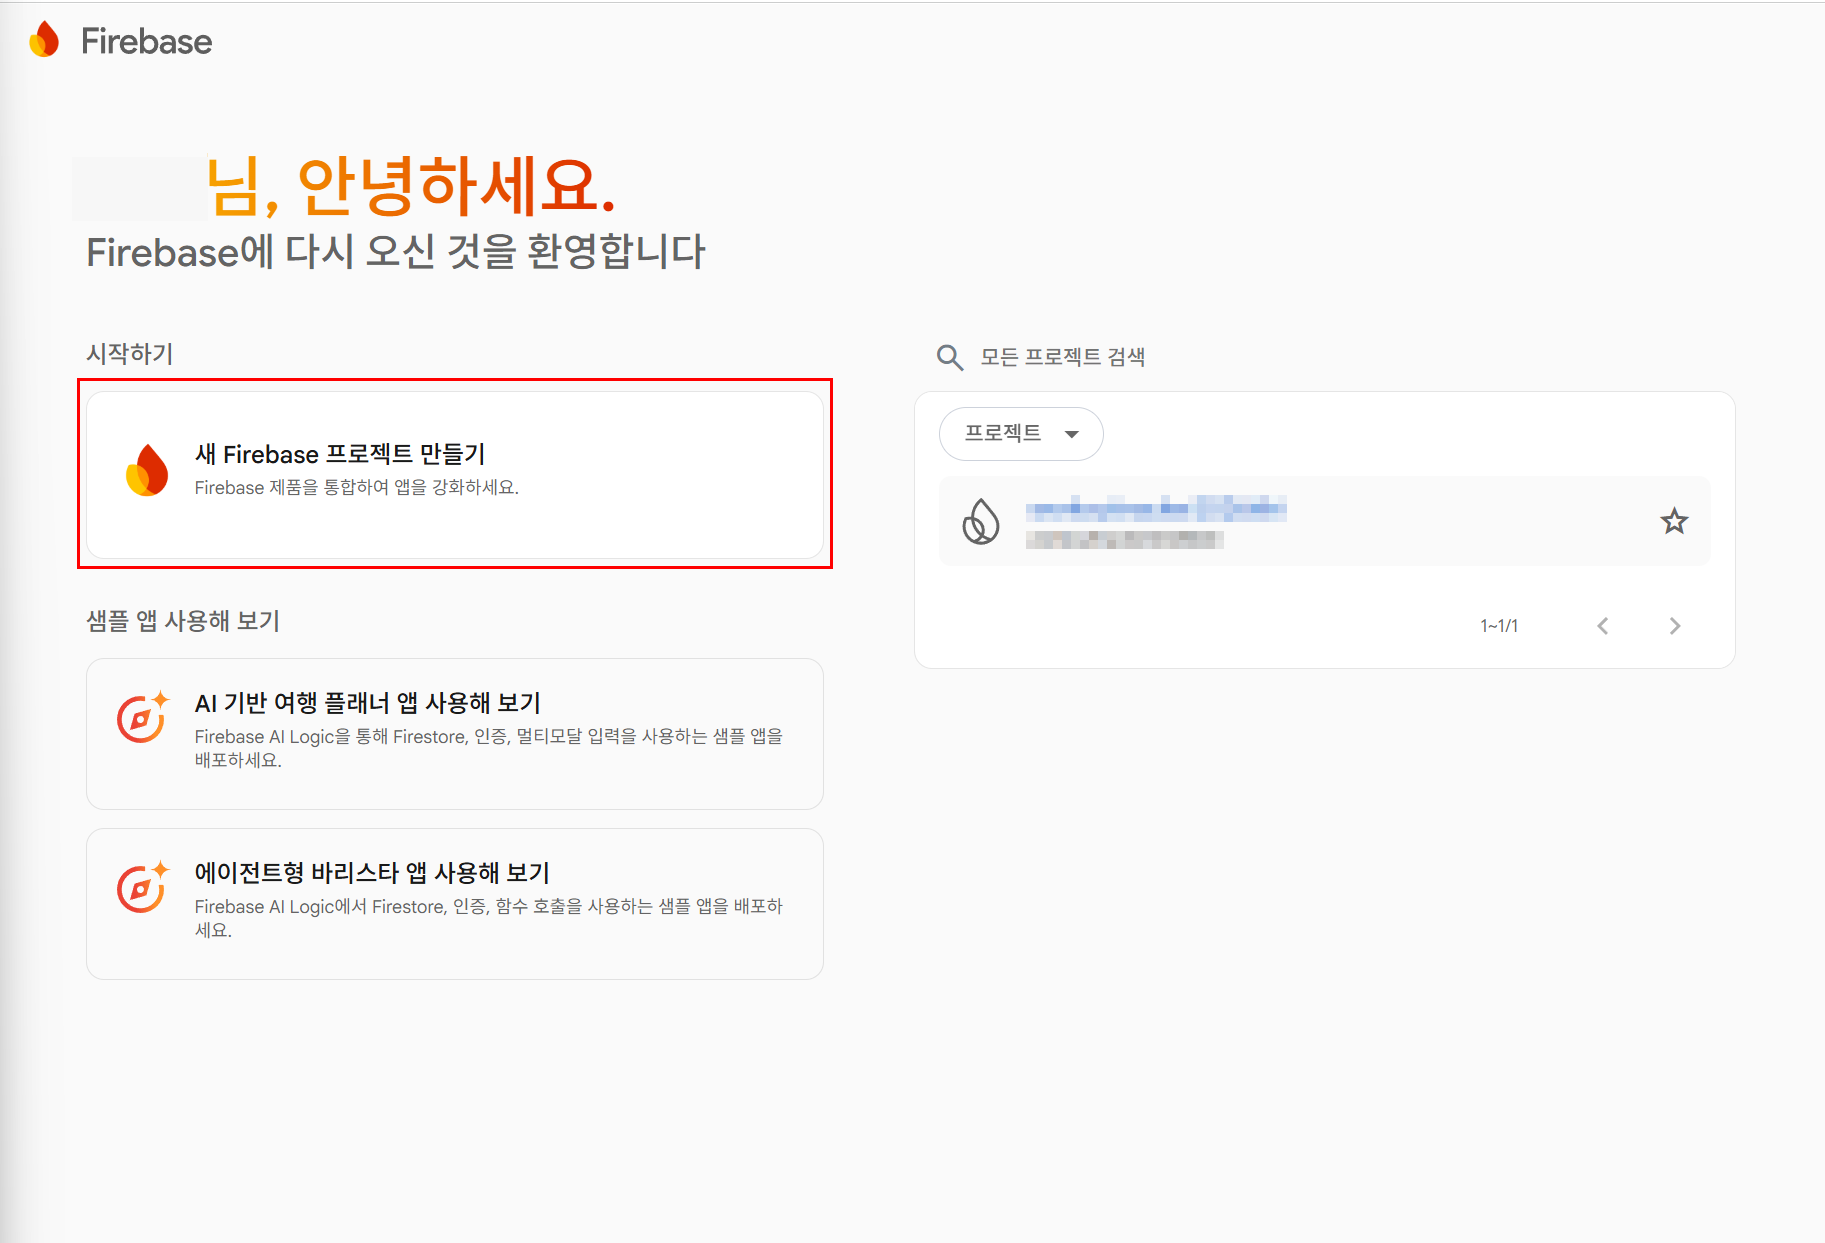Click 'Firebase 제품을 통합하여 앱을 강화하세요.' text
Screen dimensions: 1825x1243
click(x=357, y=488)
